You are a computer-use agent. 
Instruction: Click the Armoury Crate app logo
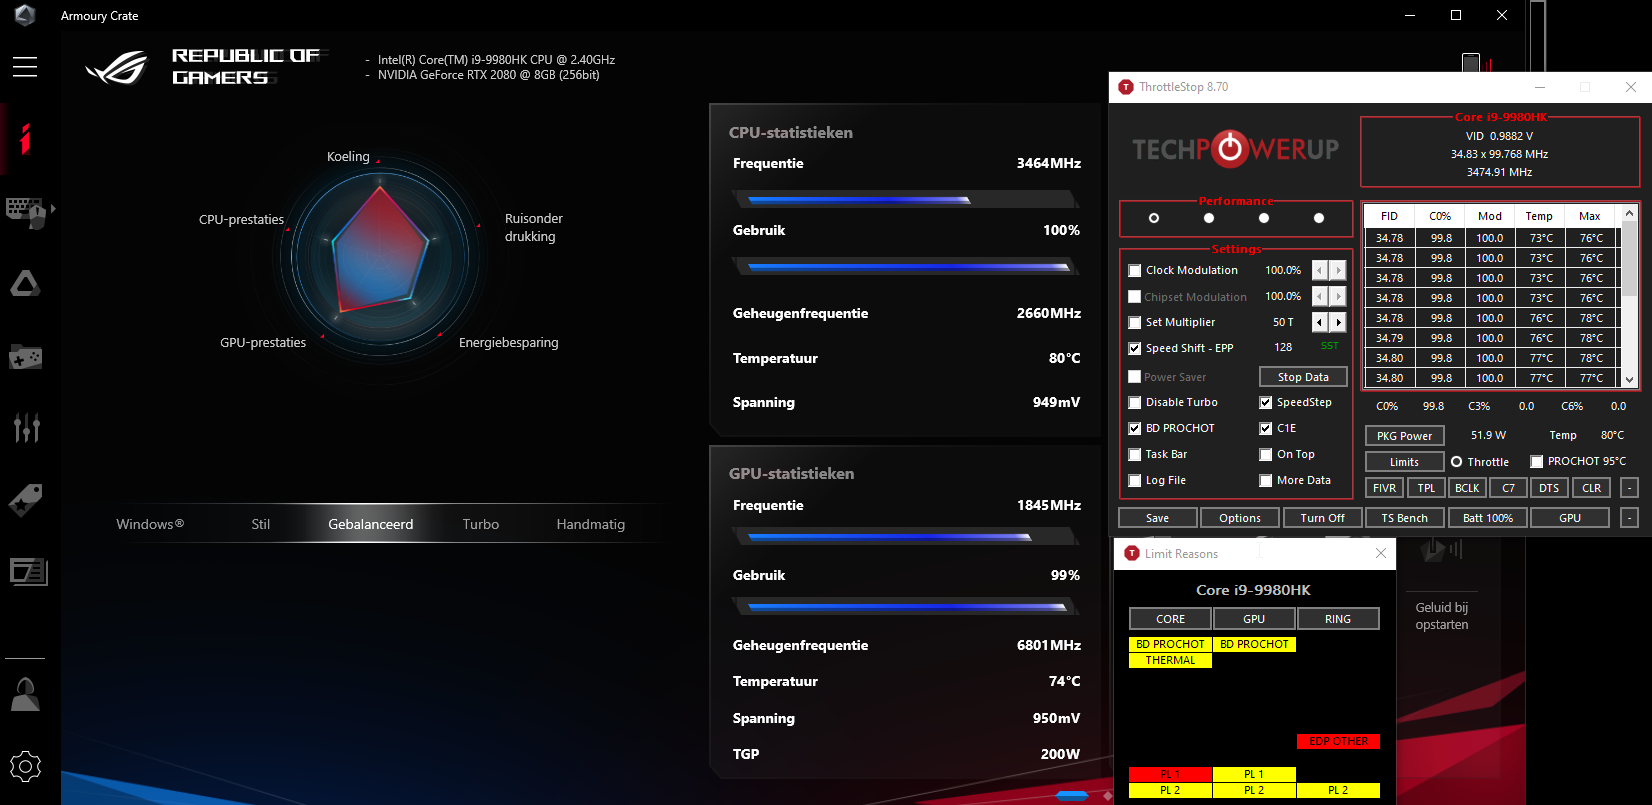click(x=25, y=15)
